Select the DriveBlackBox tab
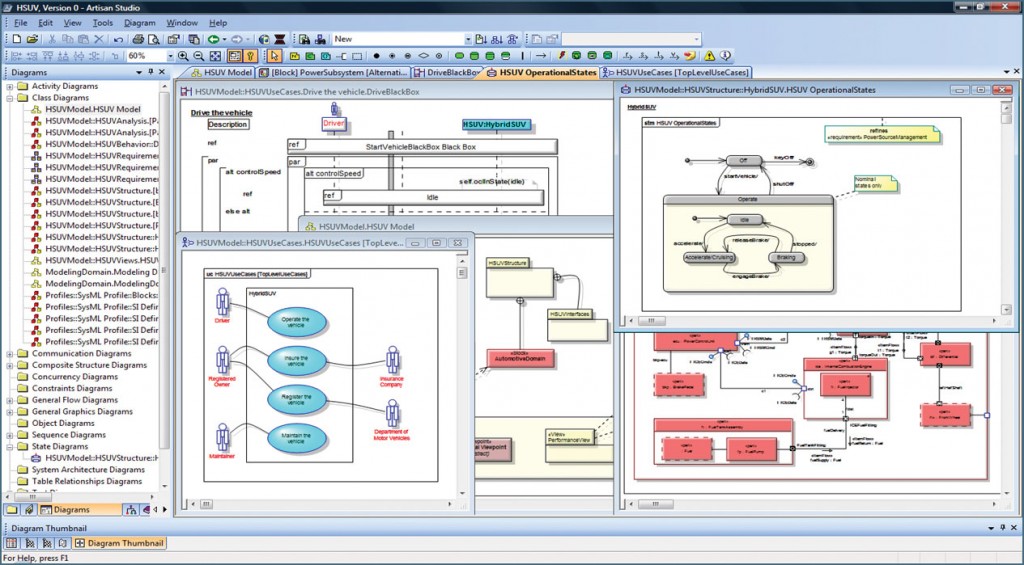Image resolution: width=1024 pixels, height=565 pixels. [x=448, y=73]
